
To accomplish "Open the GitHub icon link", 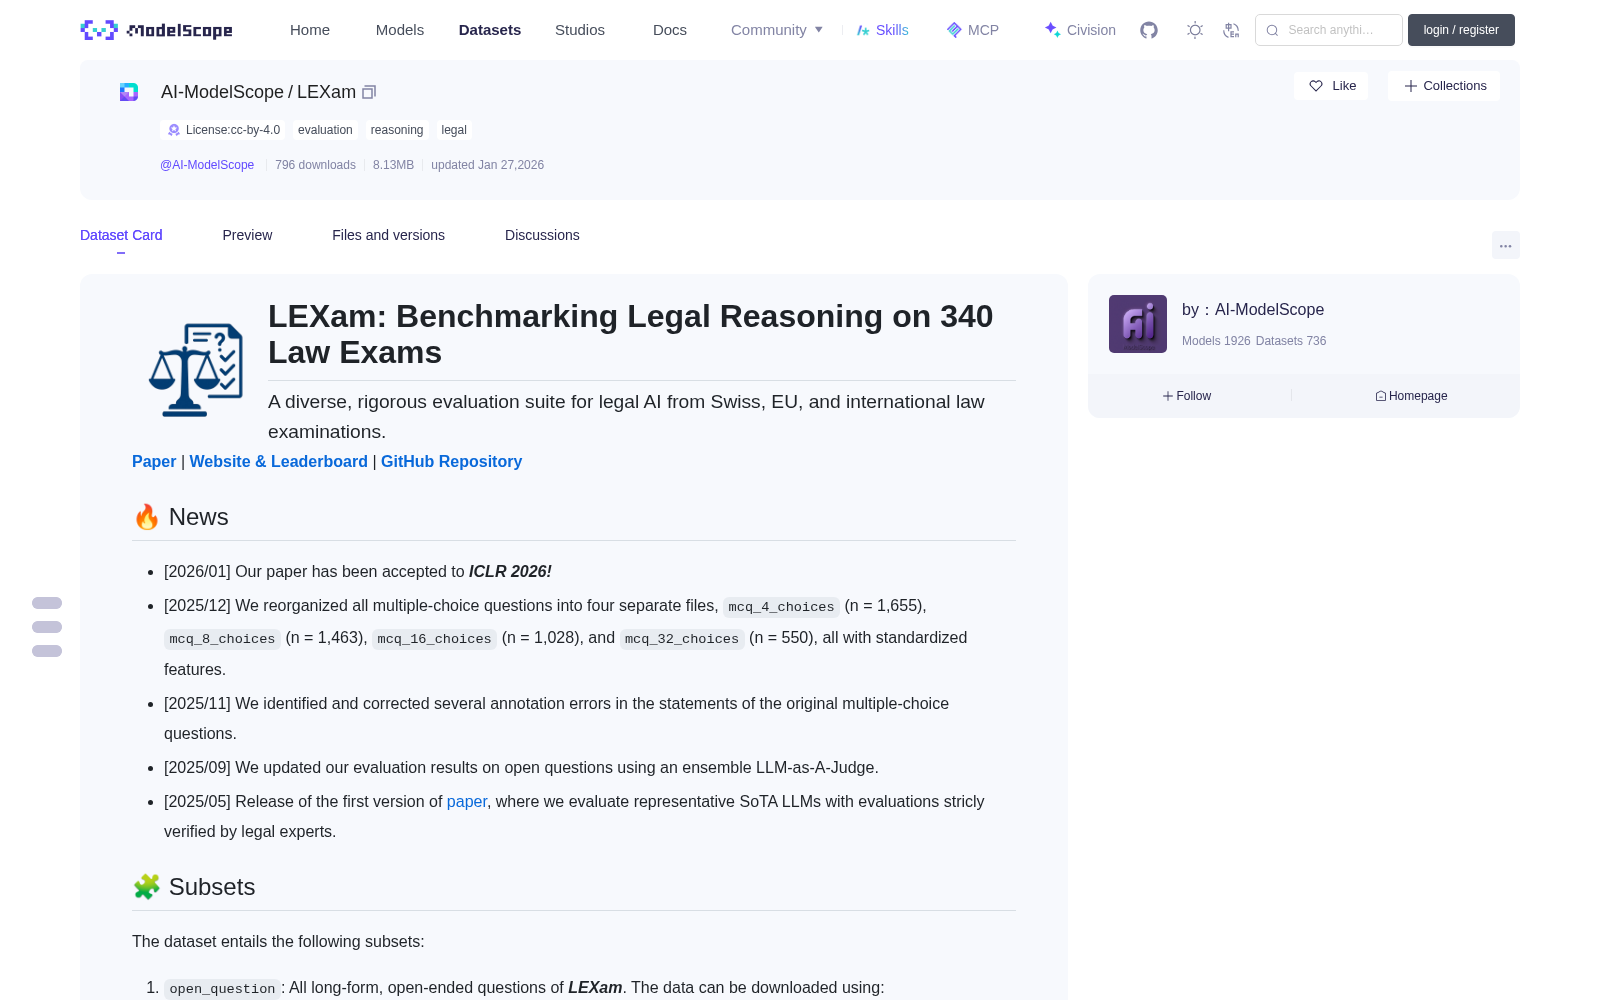I will click(x=1149, y=30).
